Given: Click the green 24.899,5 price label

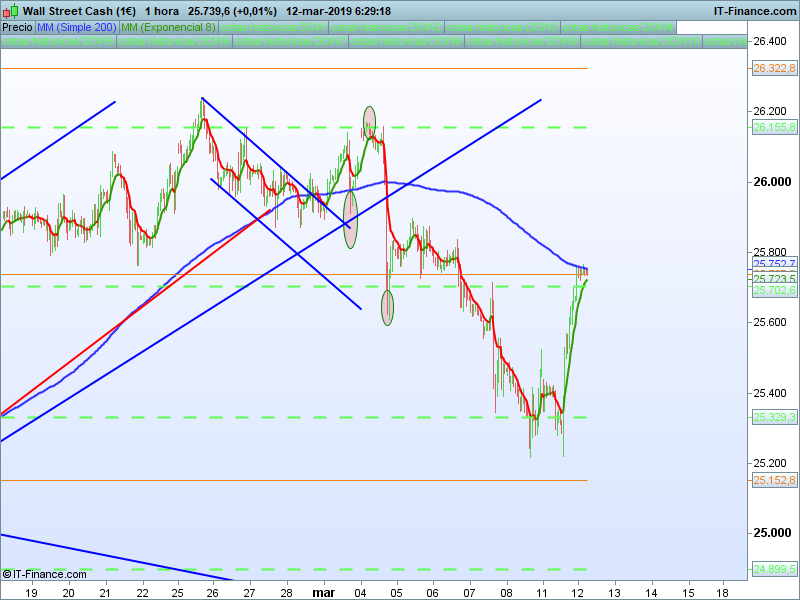Looking at the screenshot, I should [774, 569].
